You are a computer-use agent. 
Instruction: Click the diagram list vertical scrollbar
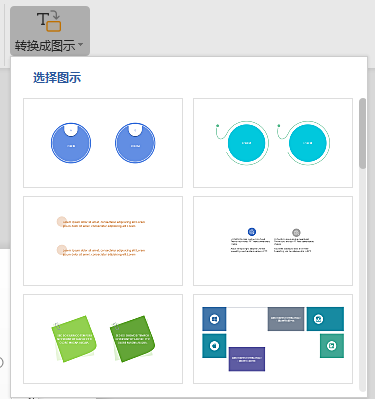(x=362, y=133)
